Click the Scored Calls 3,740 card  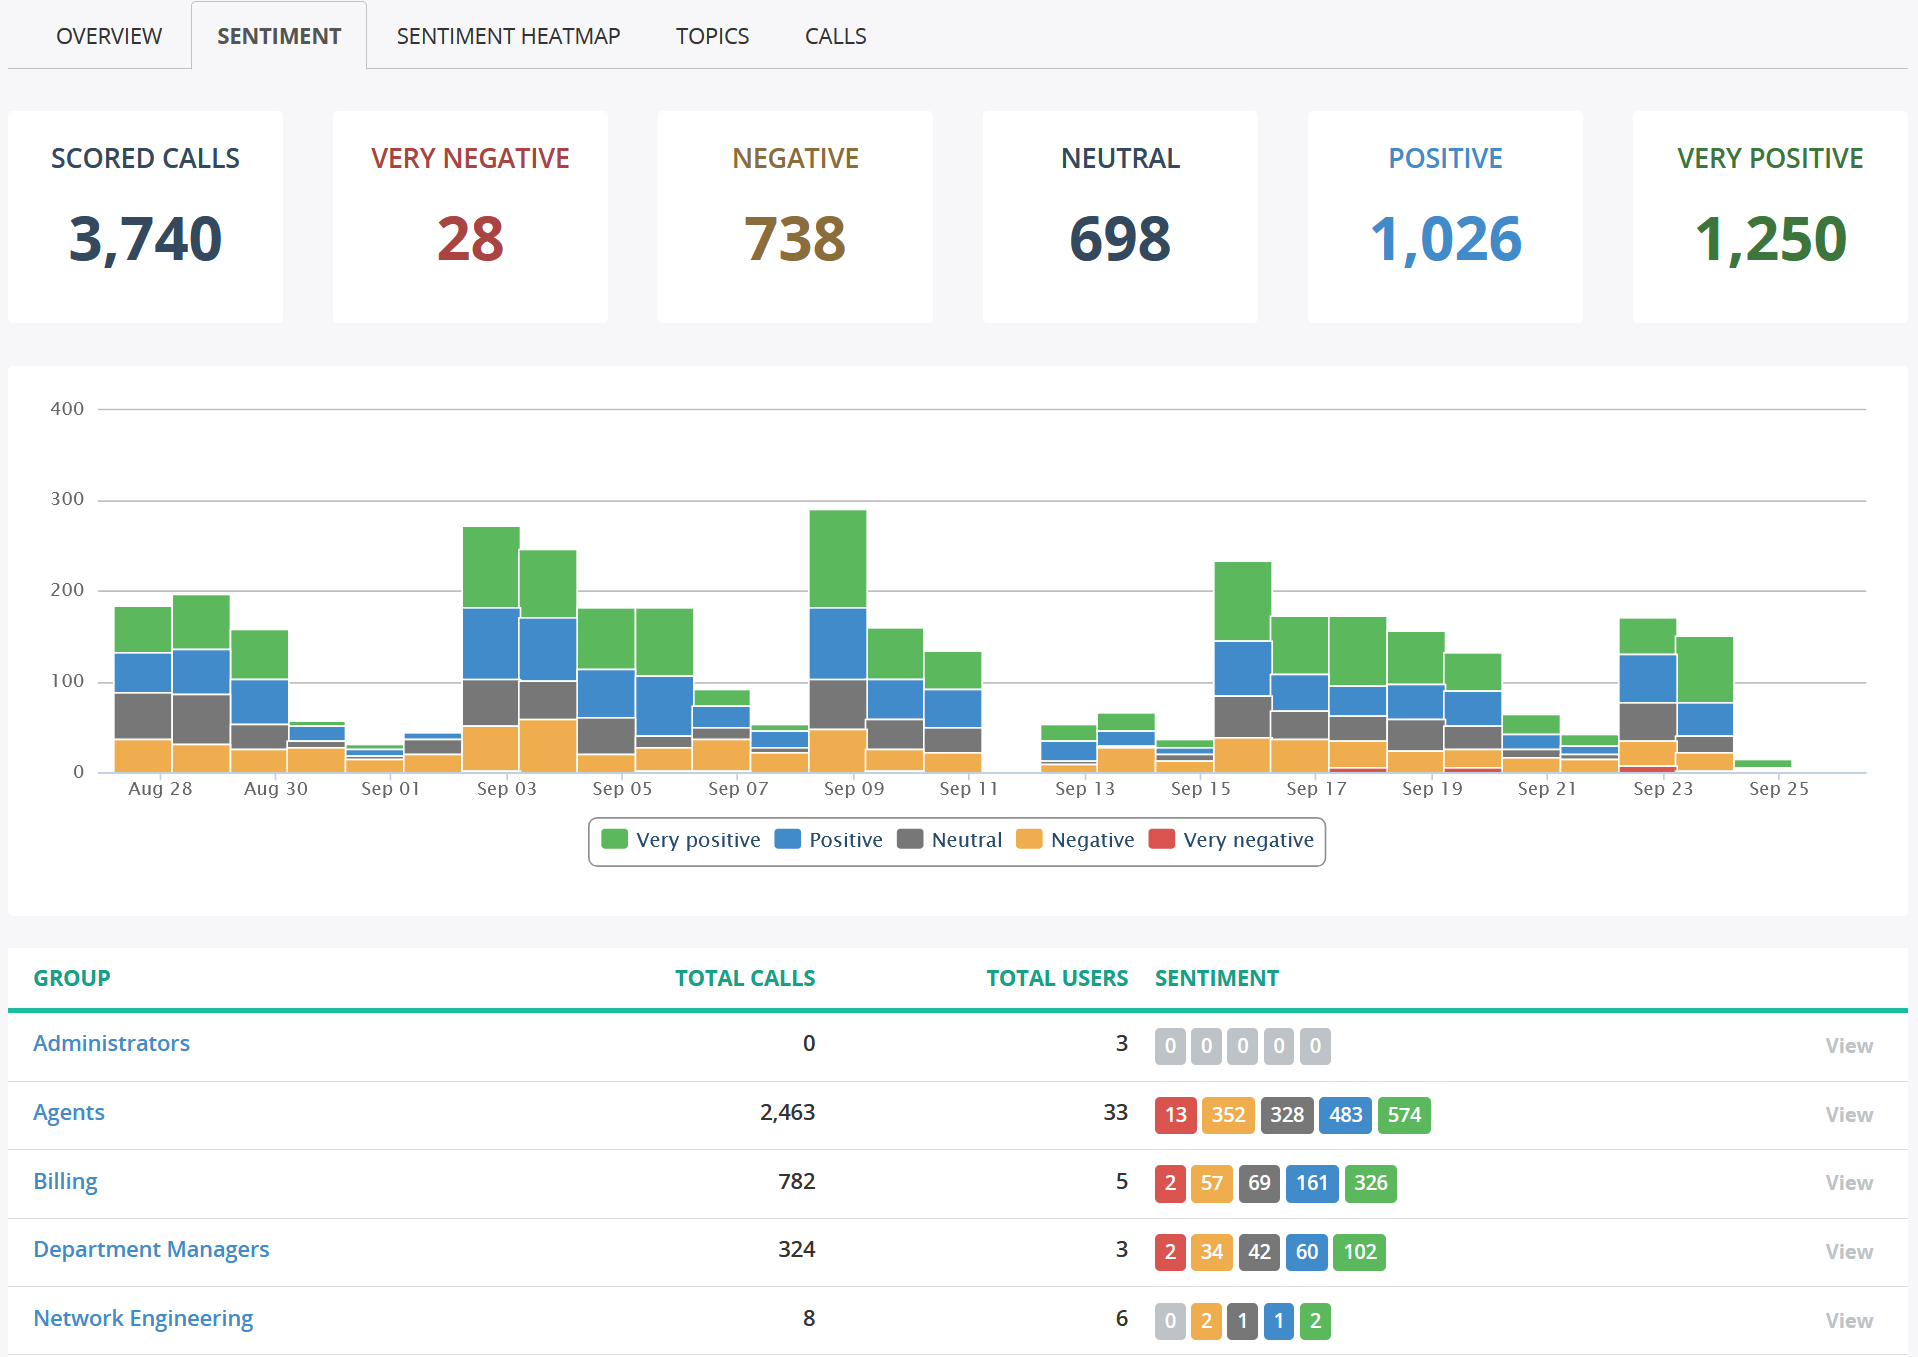click(x=145, y=216)
